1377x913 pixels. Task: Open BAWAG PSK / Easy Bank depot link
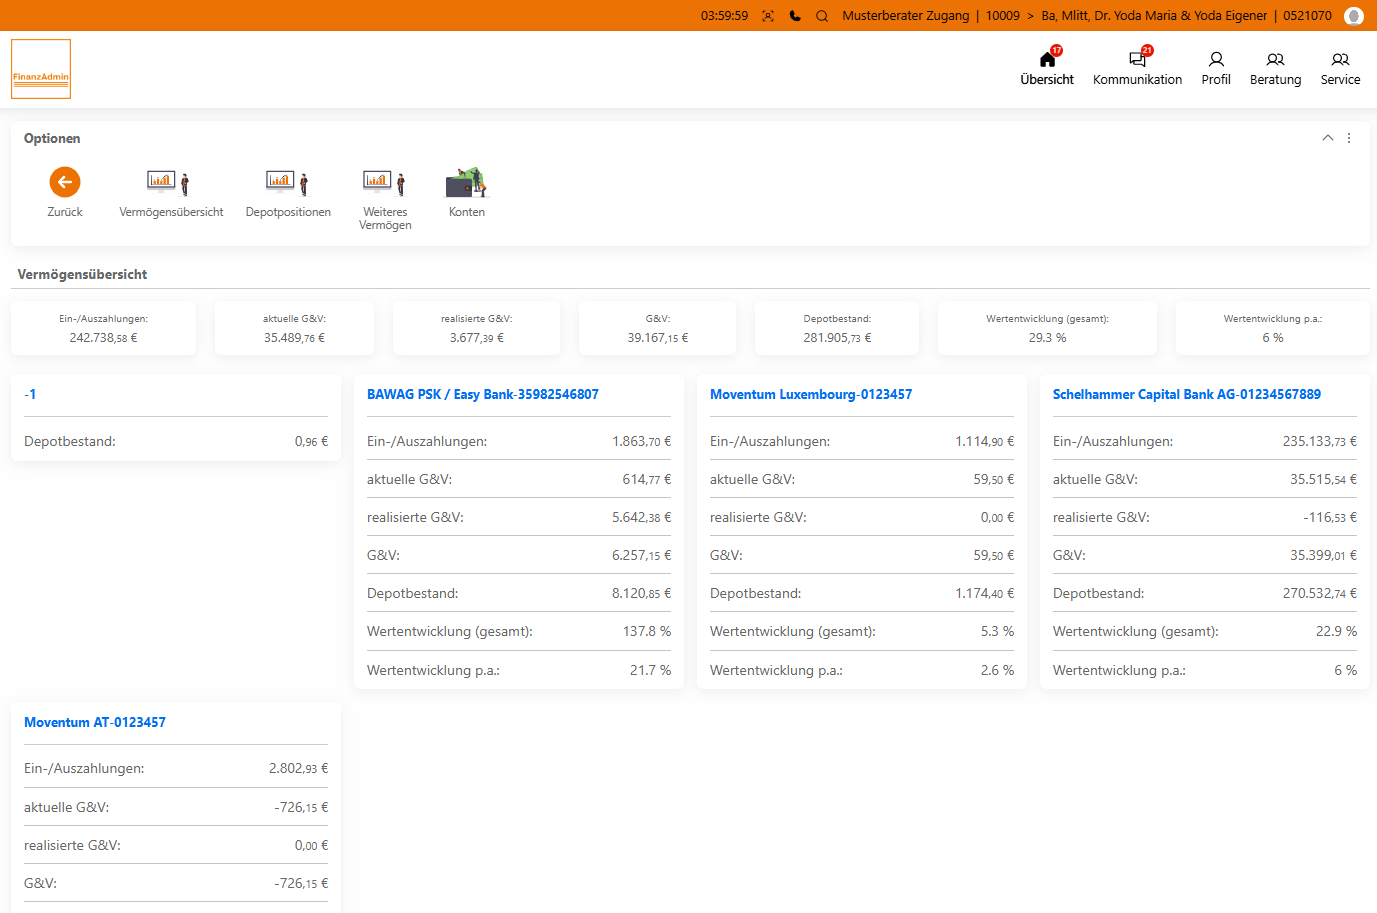click(x=483, y=394)
